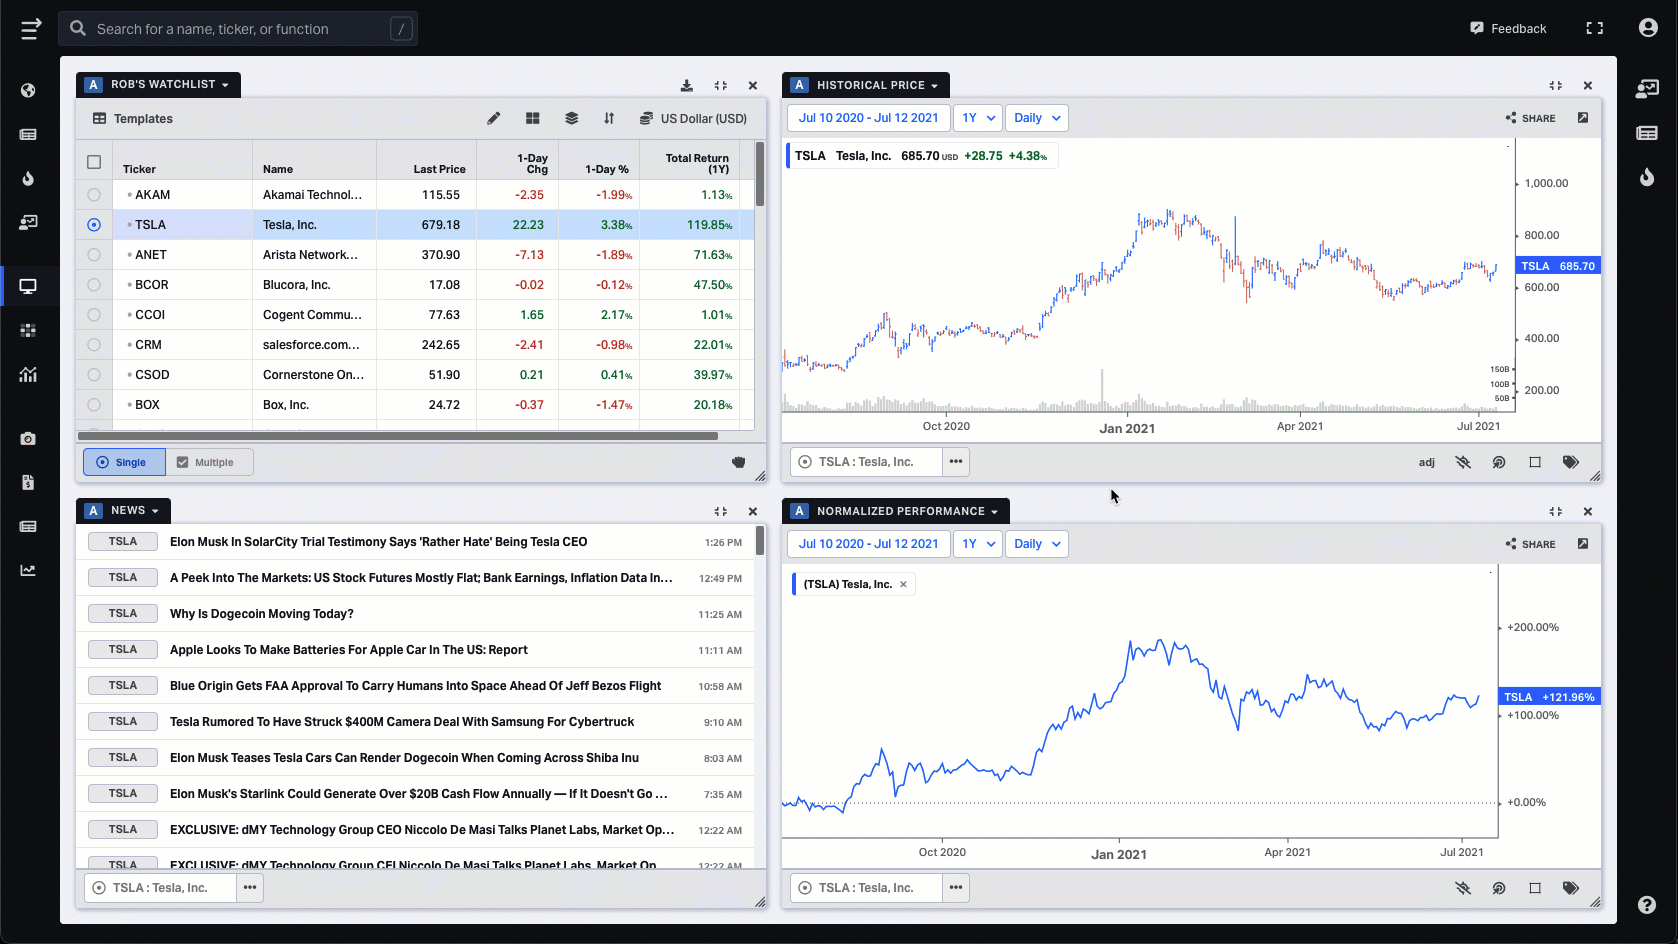1678x944 pixels.
Task: Click the watchlist horizontal scrollbar
Action: pyautogui.click(x=398, y=436)
